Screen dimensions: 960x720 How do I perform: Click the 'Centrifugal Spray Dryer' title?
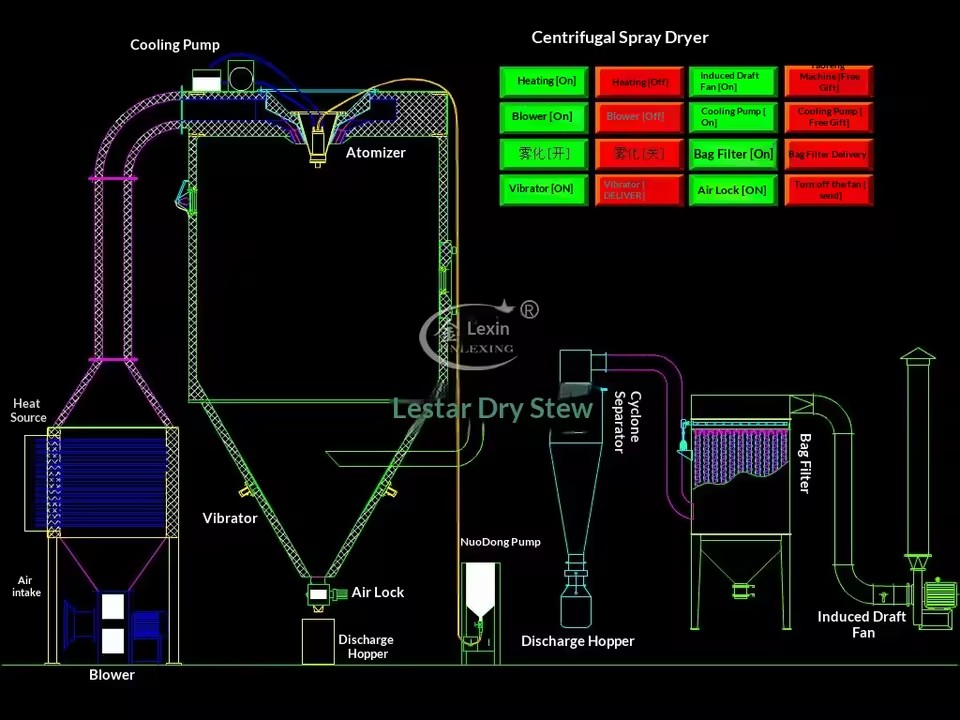(x=620, y=37)
